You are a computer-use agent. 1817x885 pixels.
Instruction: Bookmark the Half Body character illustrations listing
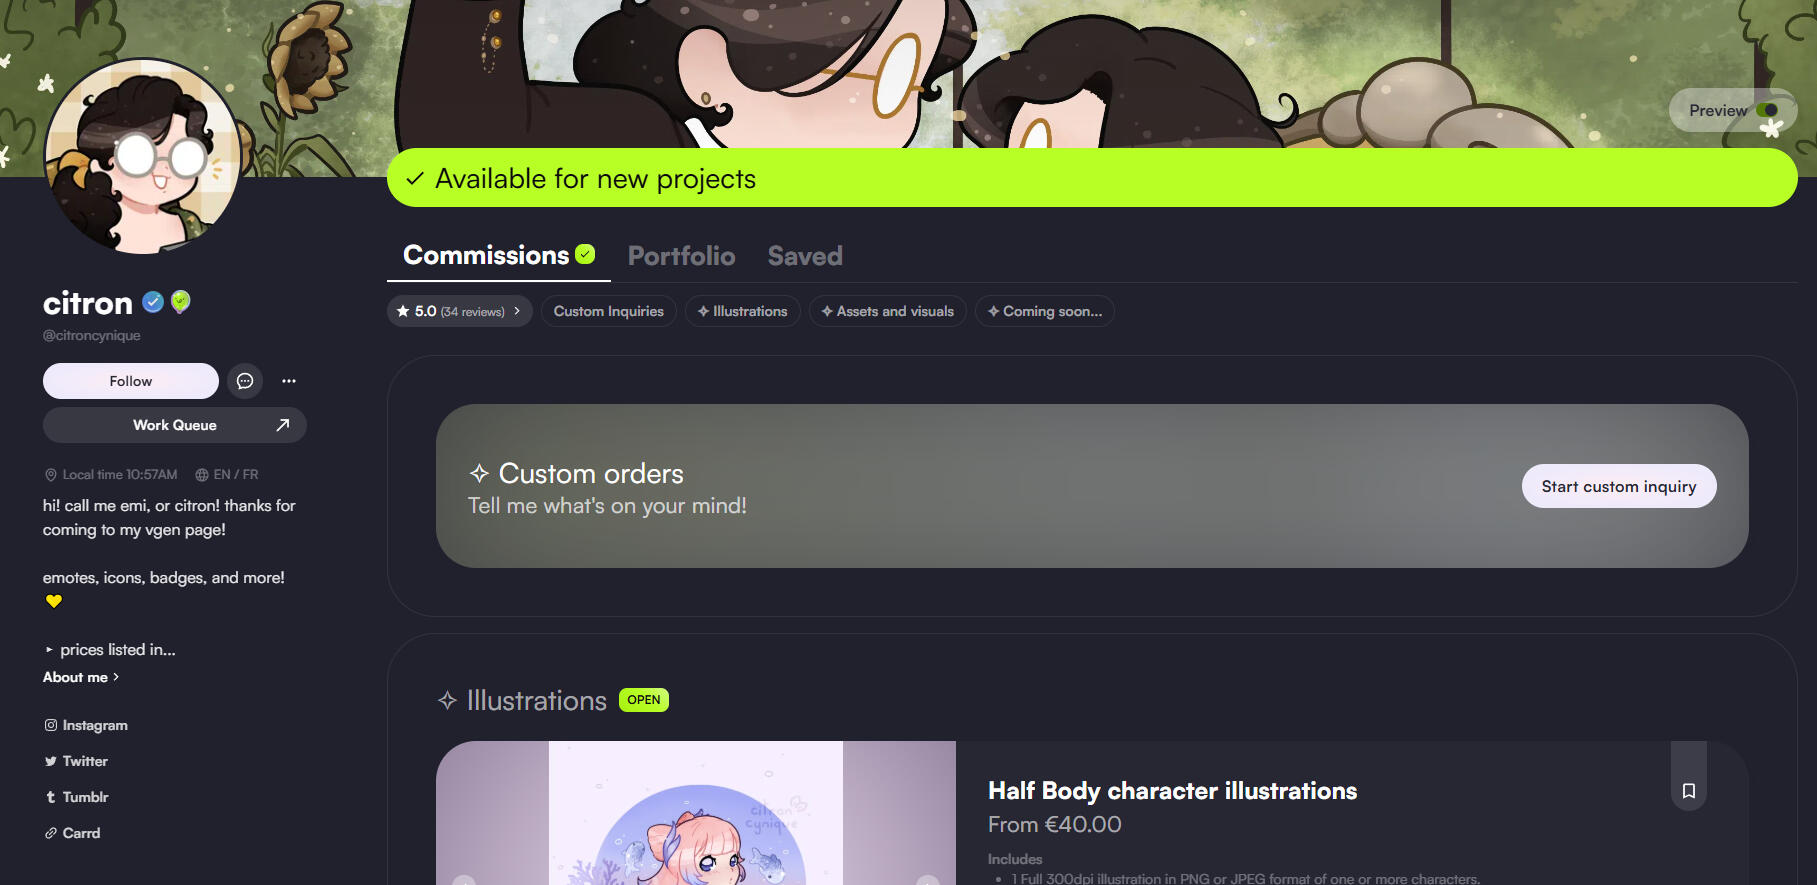(x=1689, y=791)
